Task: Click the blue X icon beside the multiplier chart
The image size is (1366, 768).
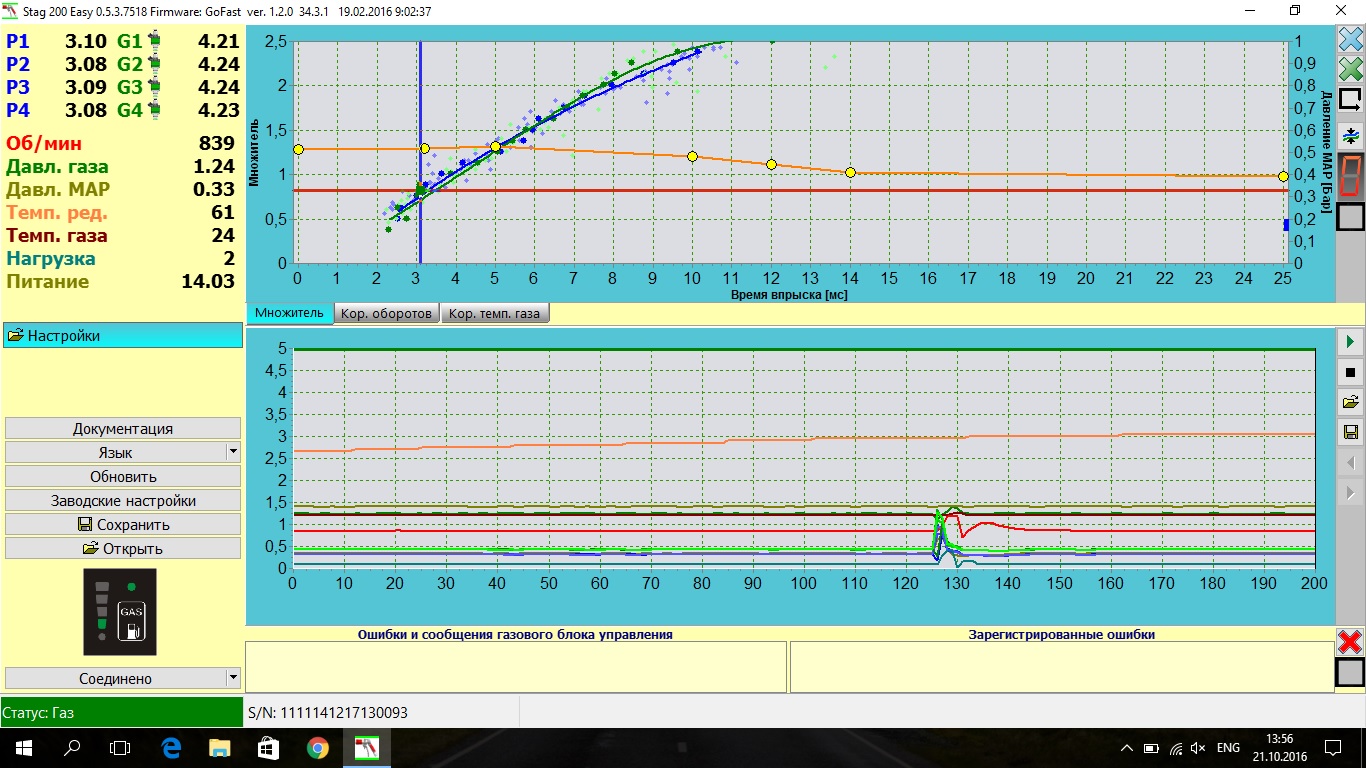Action: 1350,39
